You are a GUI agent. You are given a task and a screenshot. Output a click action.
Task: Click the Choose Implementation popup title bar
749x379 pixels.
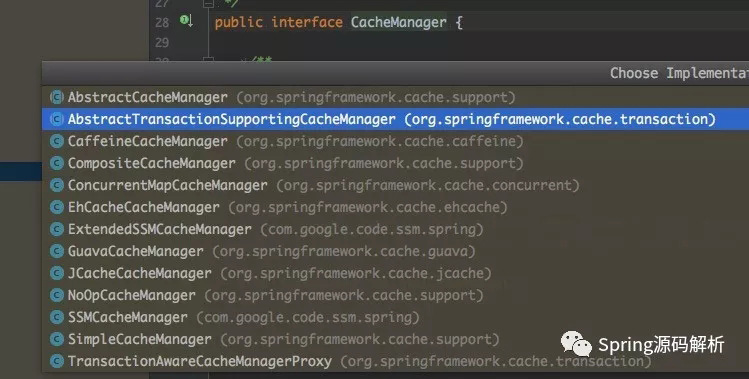tap(395, 73)
